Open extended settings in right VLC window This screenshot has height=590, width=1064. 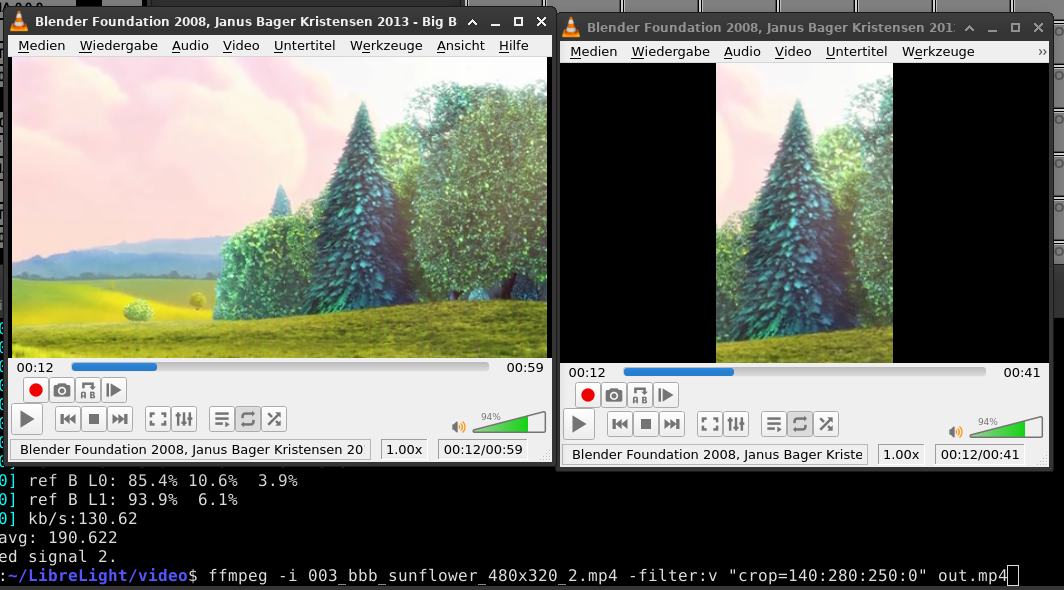tap(736, 424)
